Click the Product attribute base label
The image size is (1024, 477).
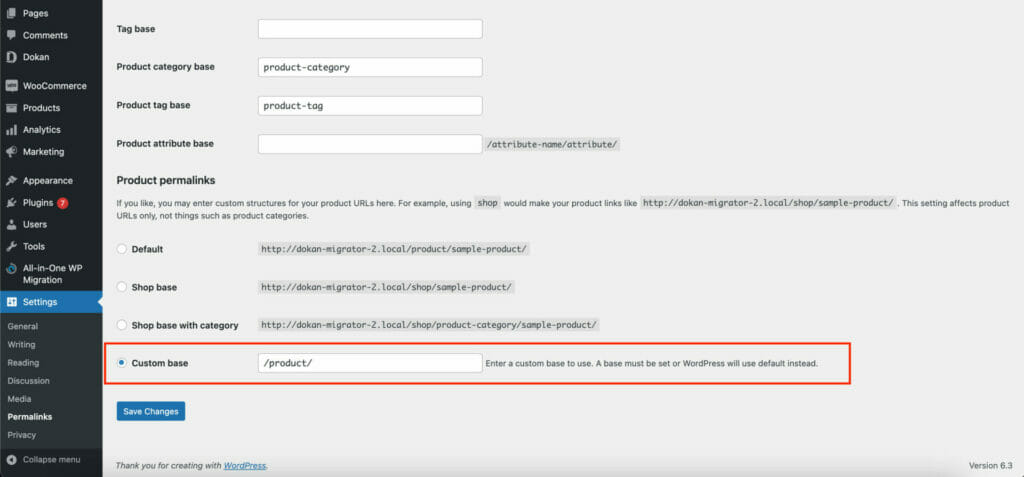[165, 143]
